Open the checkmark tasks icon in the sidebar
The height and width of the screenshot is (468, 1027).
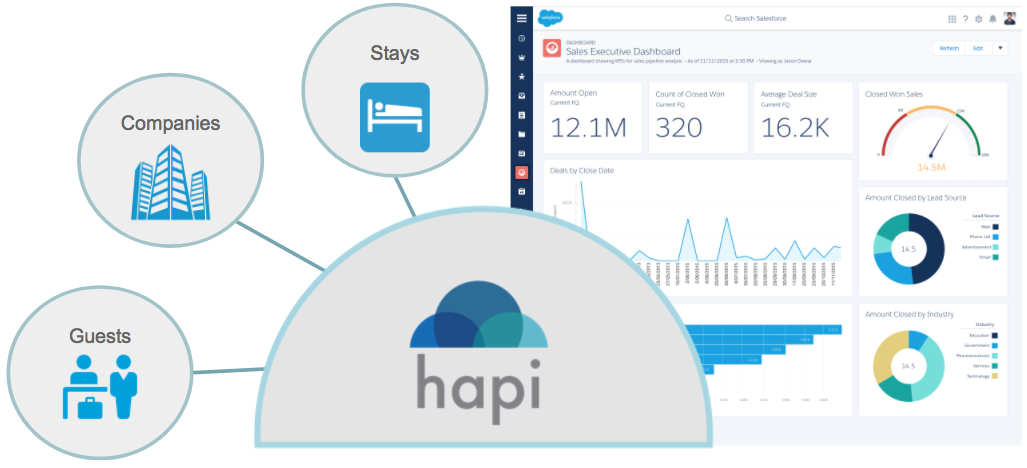[x=521, y=96]
